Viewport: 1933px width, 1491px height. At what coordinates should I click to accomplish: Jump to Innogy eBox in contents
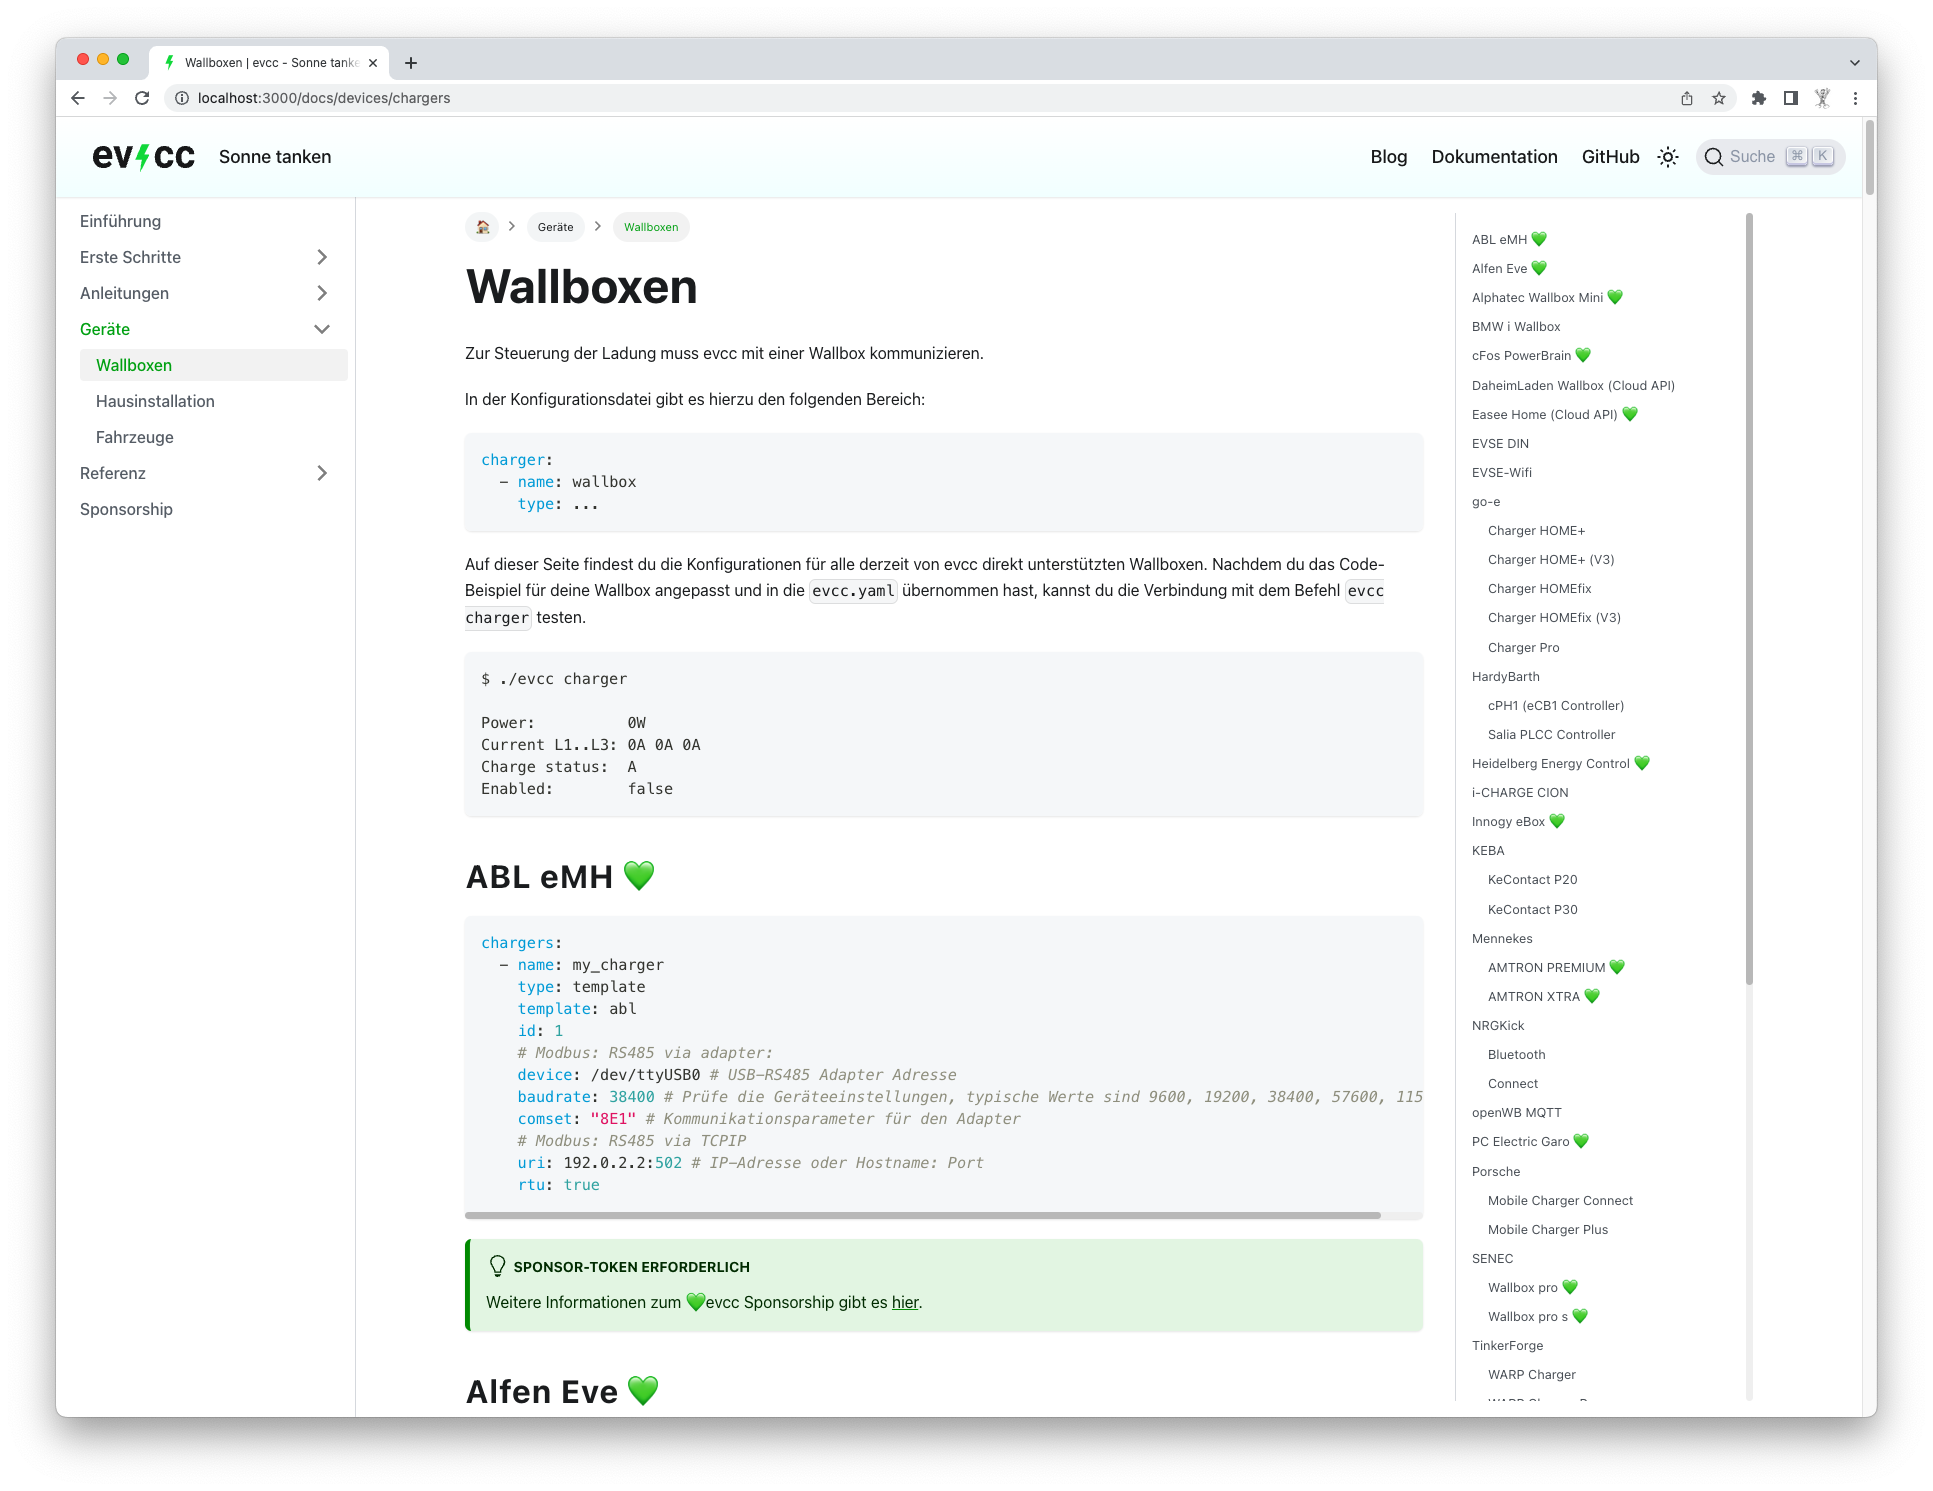point(1518,821)
